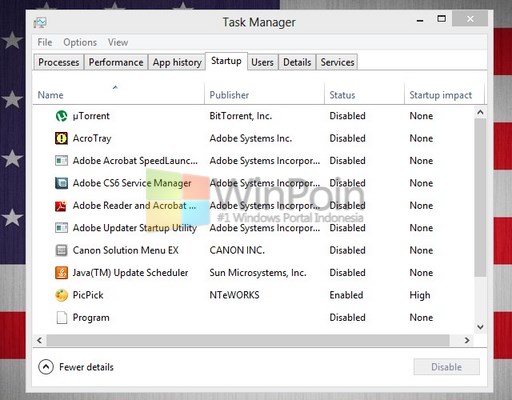Switch to the Users tab
The height and width of the screenshot is (400, 512).
pos(262,62)
